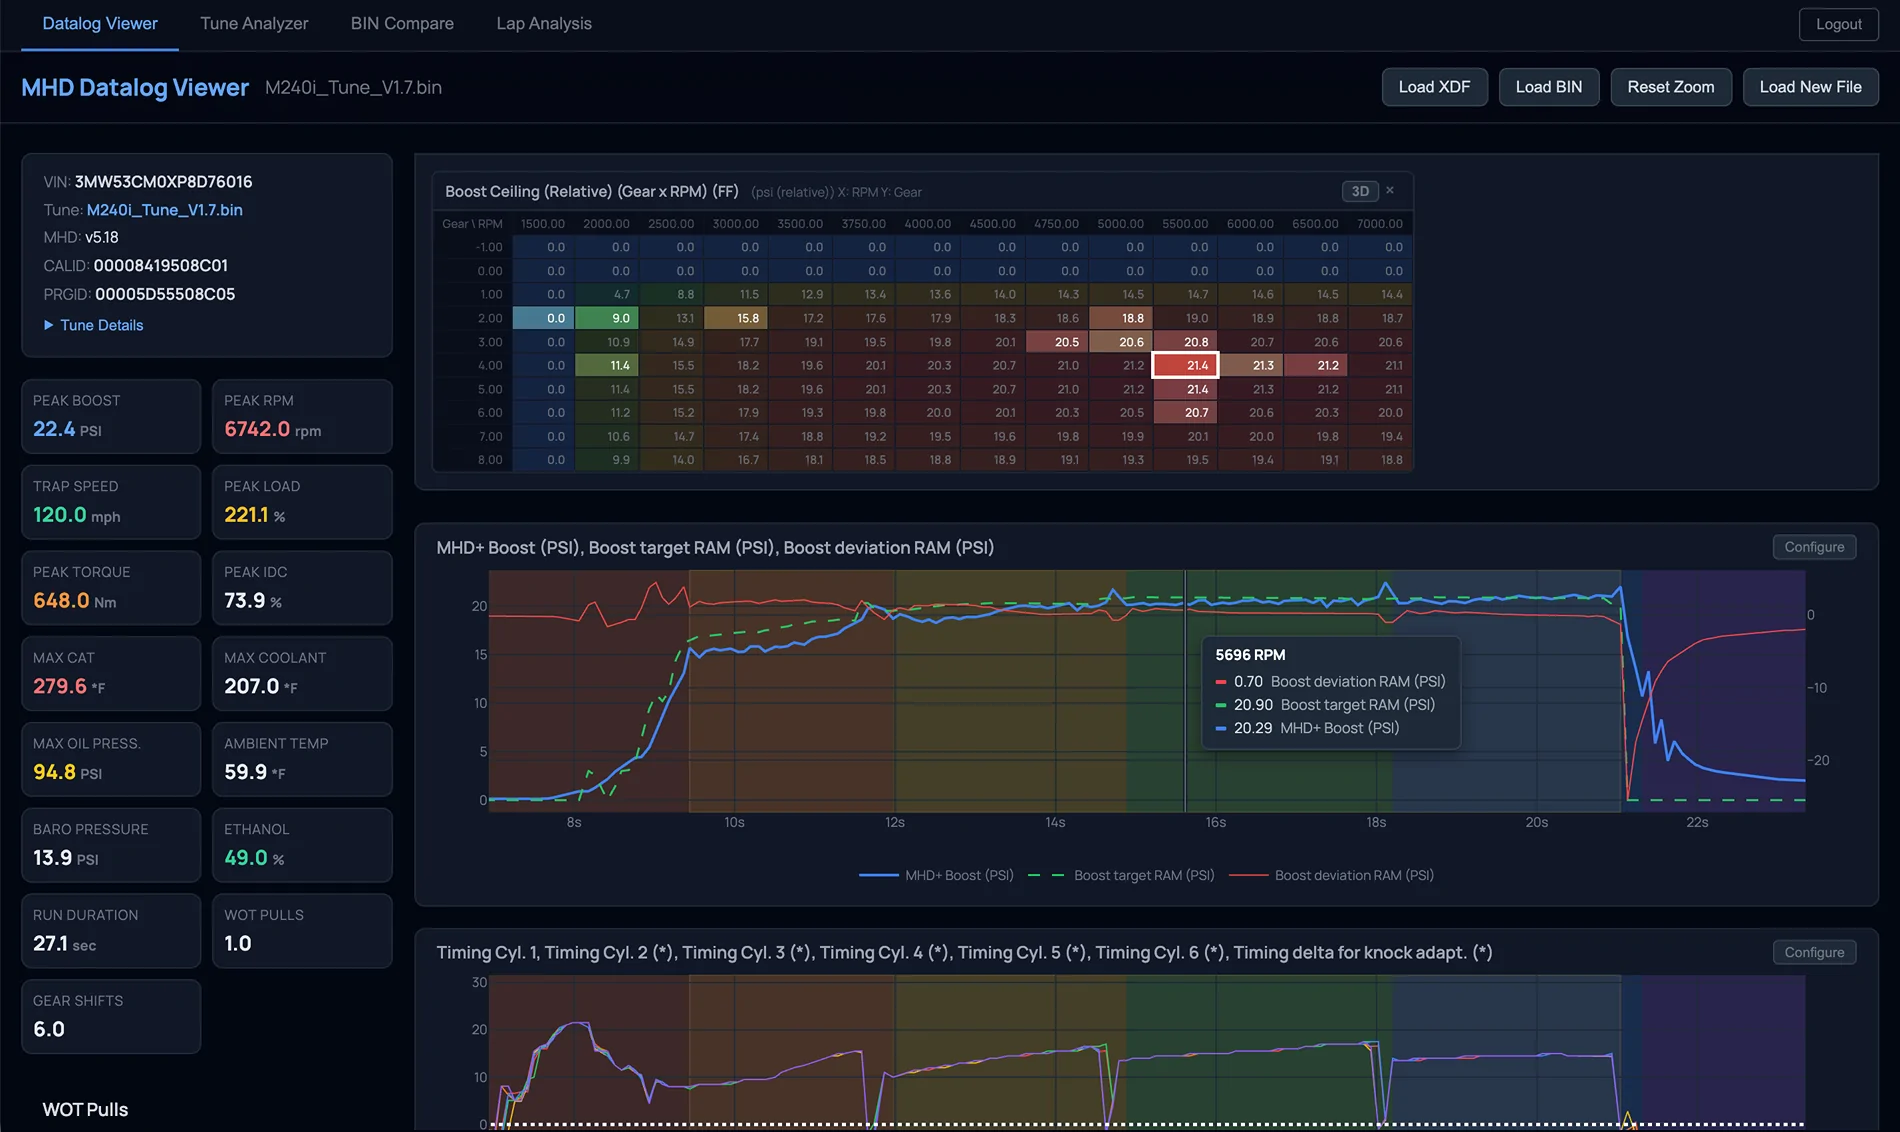Close the Boost Ceiling table panel
The height and width of the screenshot is (1132, 1900).
(x=1389, y=190)
